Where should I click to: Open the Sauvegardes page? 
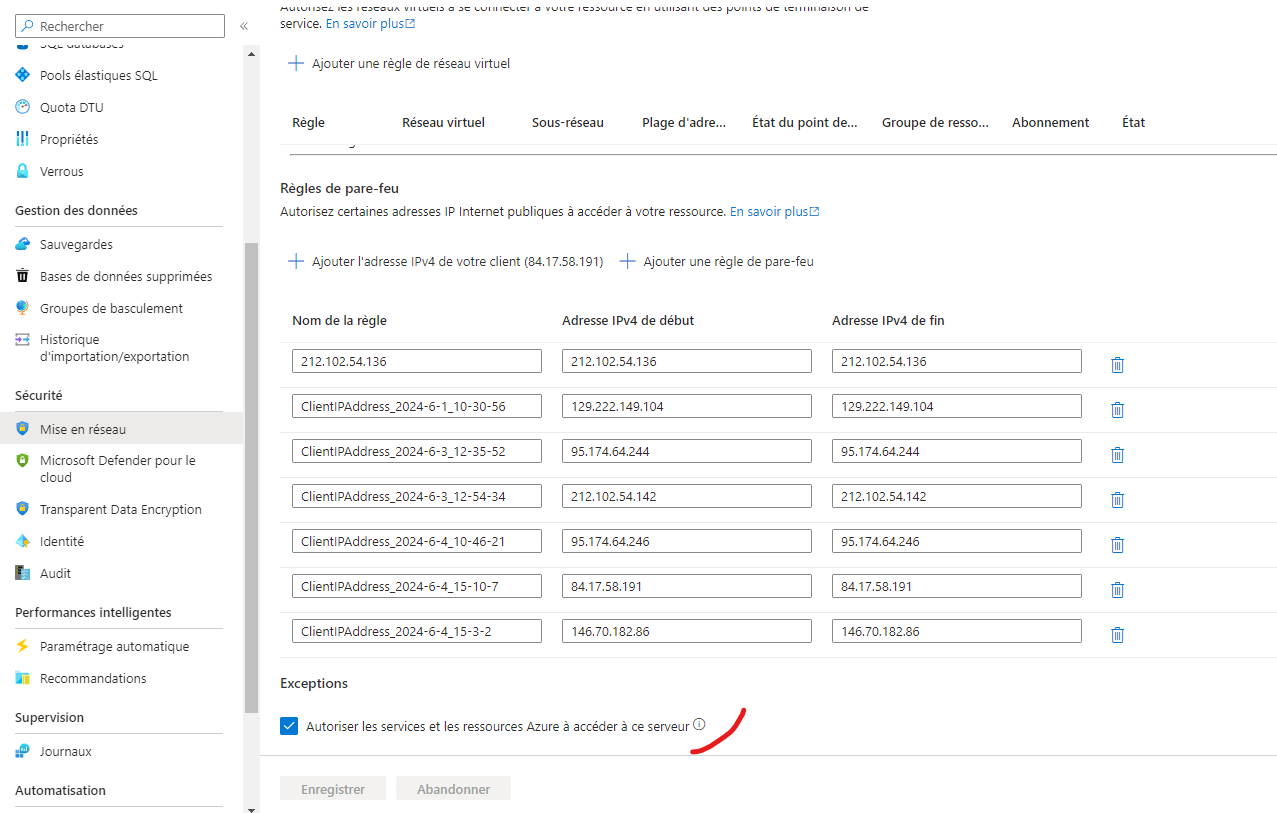[x=74, y=244]
